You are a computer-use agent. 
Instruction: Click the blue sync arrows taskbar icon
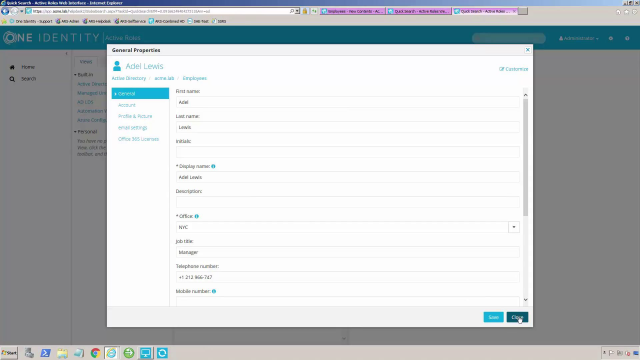pos(162,353)
